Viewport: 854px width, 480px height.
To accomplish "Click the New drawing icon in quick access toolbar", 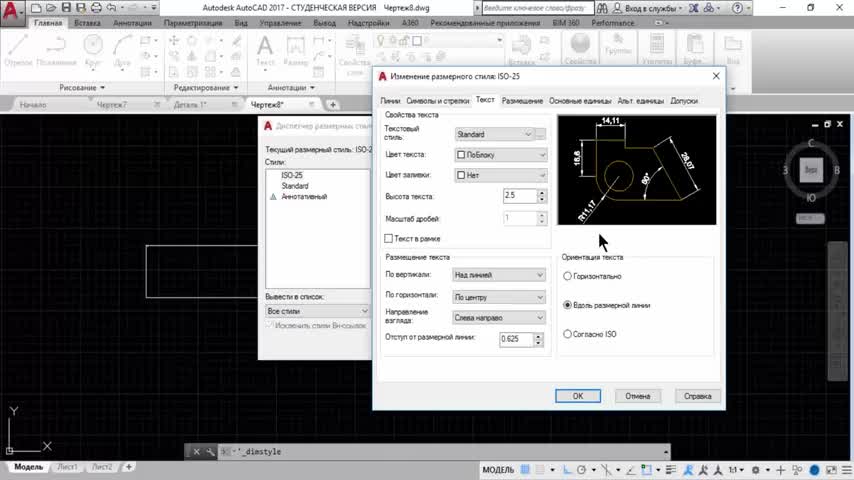I will [x=36, y=8].
